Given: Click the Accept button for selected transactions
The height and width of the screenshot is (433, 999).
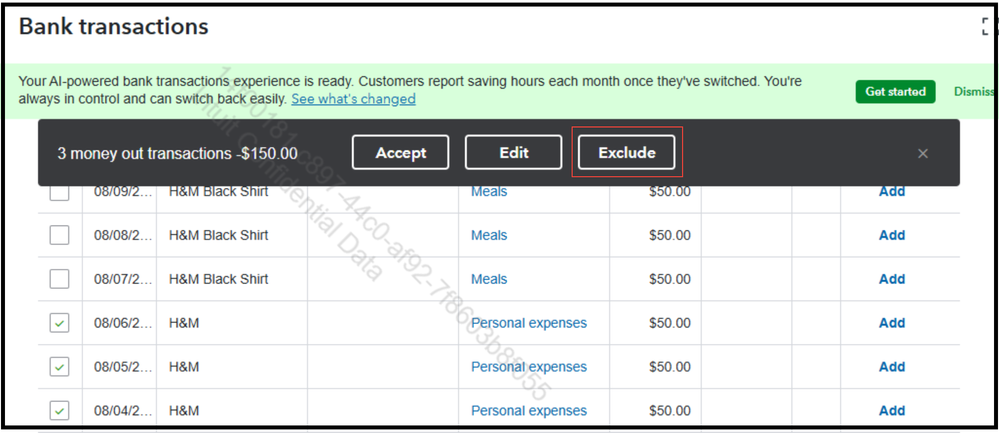Looking at the screenshot, I should pyautogui.click(x=401, y=153).
